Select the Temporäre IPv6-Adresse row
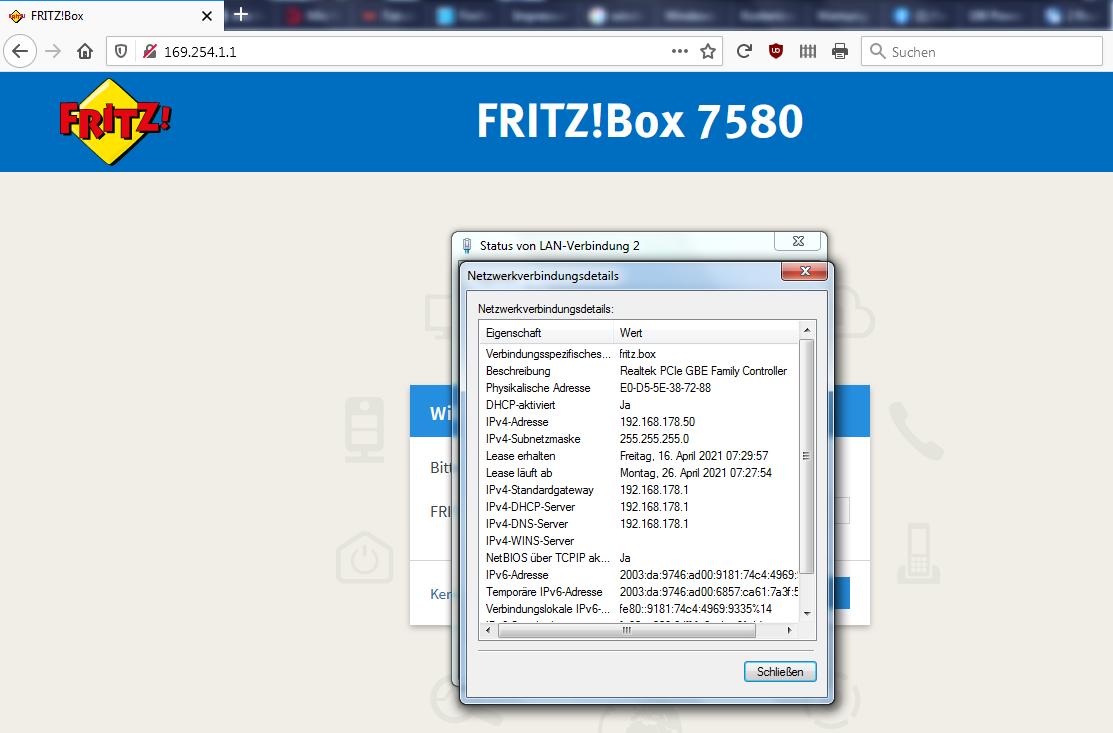Image resolution: width=1113 pixels, height=733 pixels. click(639, 592)
